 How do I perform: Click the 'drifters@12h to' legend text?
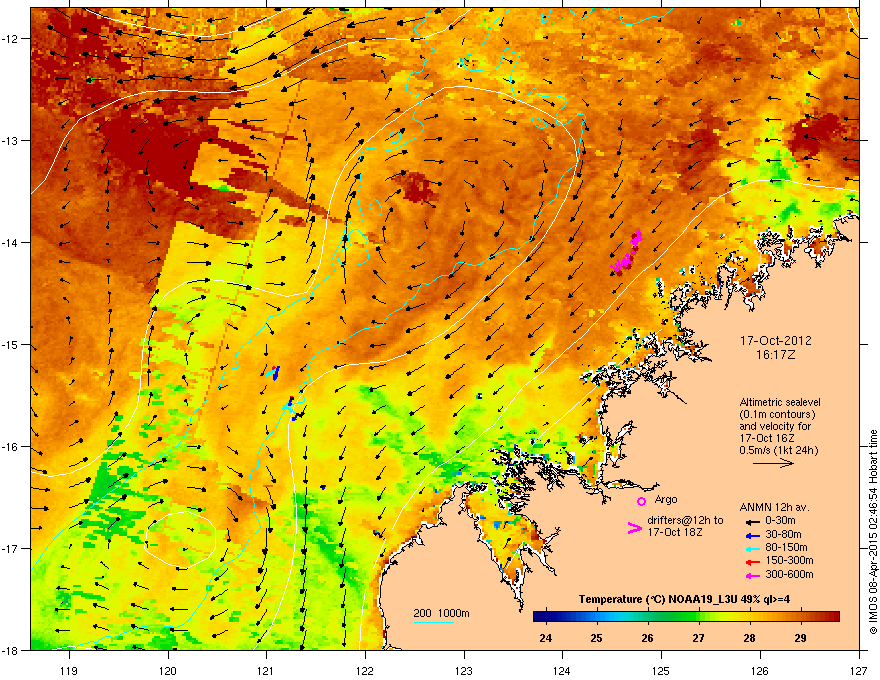coord(685,521)
